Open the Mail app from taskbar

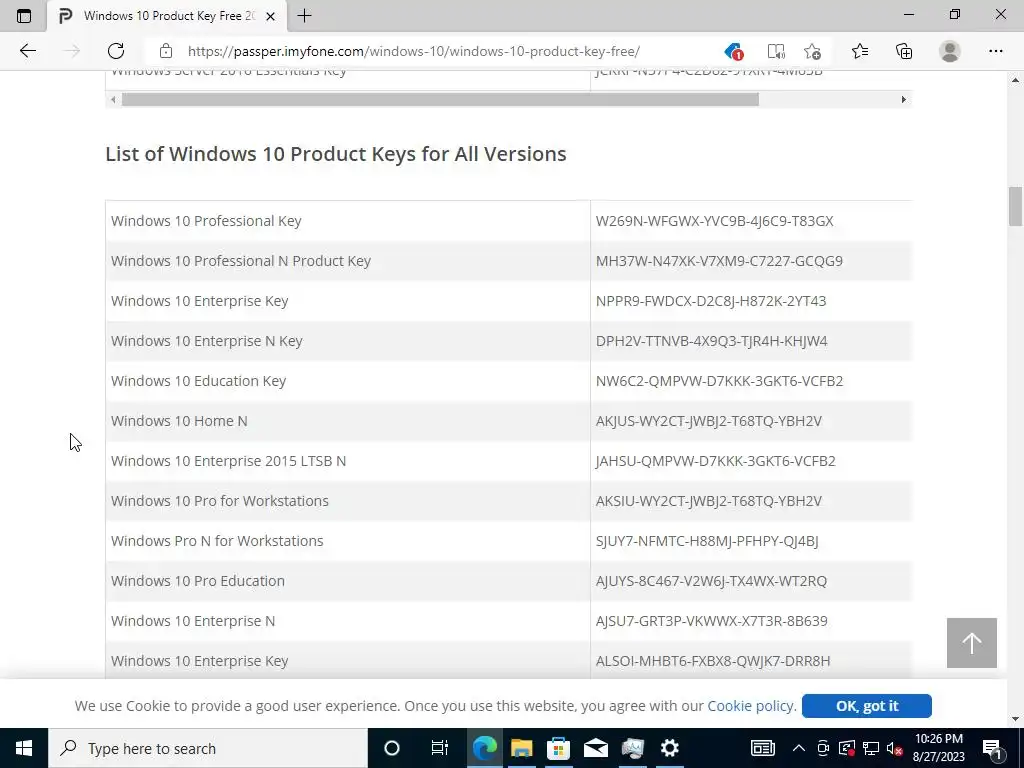[596, 748]
